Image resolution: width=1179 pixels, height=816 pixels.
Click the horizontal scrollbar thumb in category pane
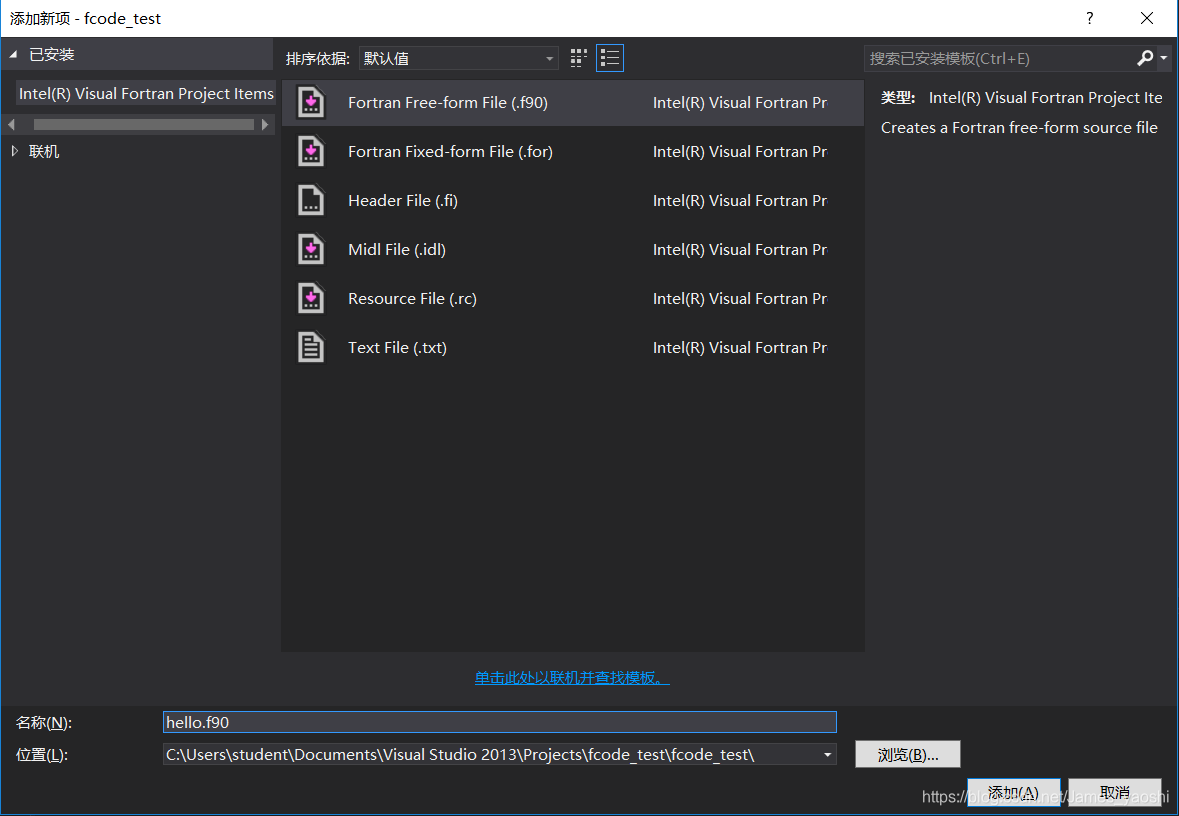click(x=144, y=124)
